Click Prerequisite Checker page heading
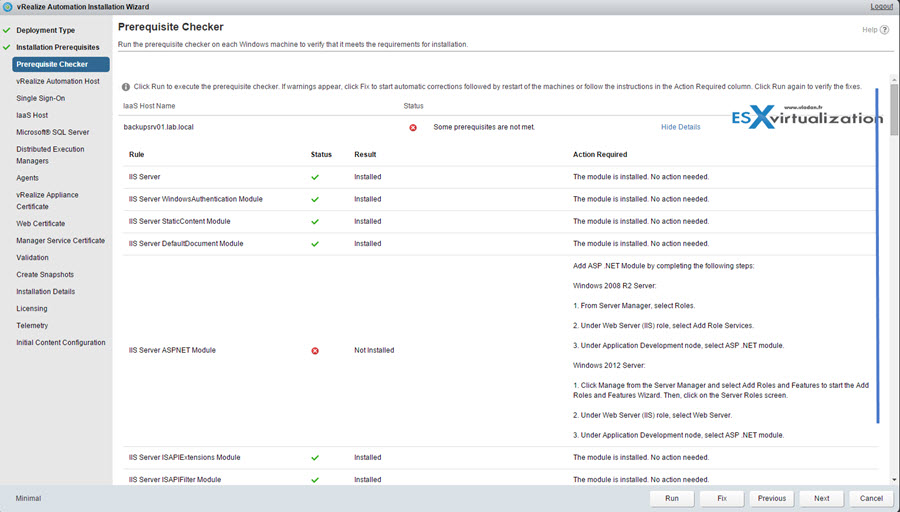Screen dimensions: 900x512 (170, 27)
